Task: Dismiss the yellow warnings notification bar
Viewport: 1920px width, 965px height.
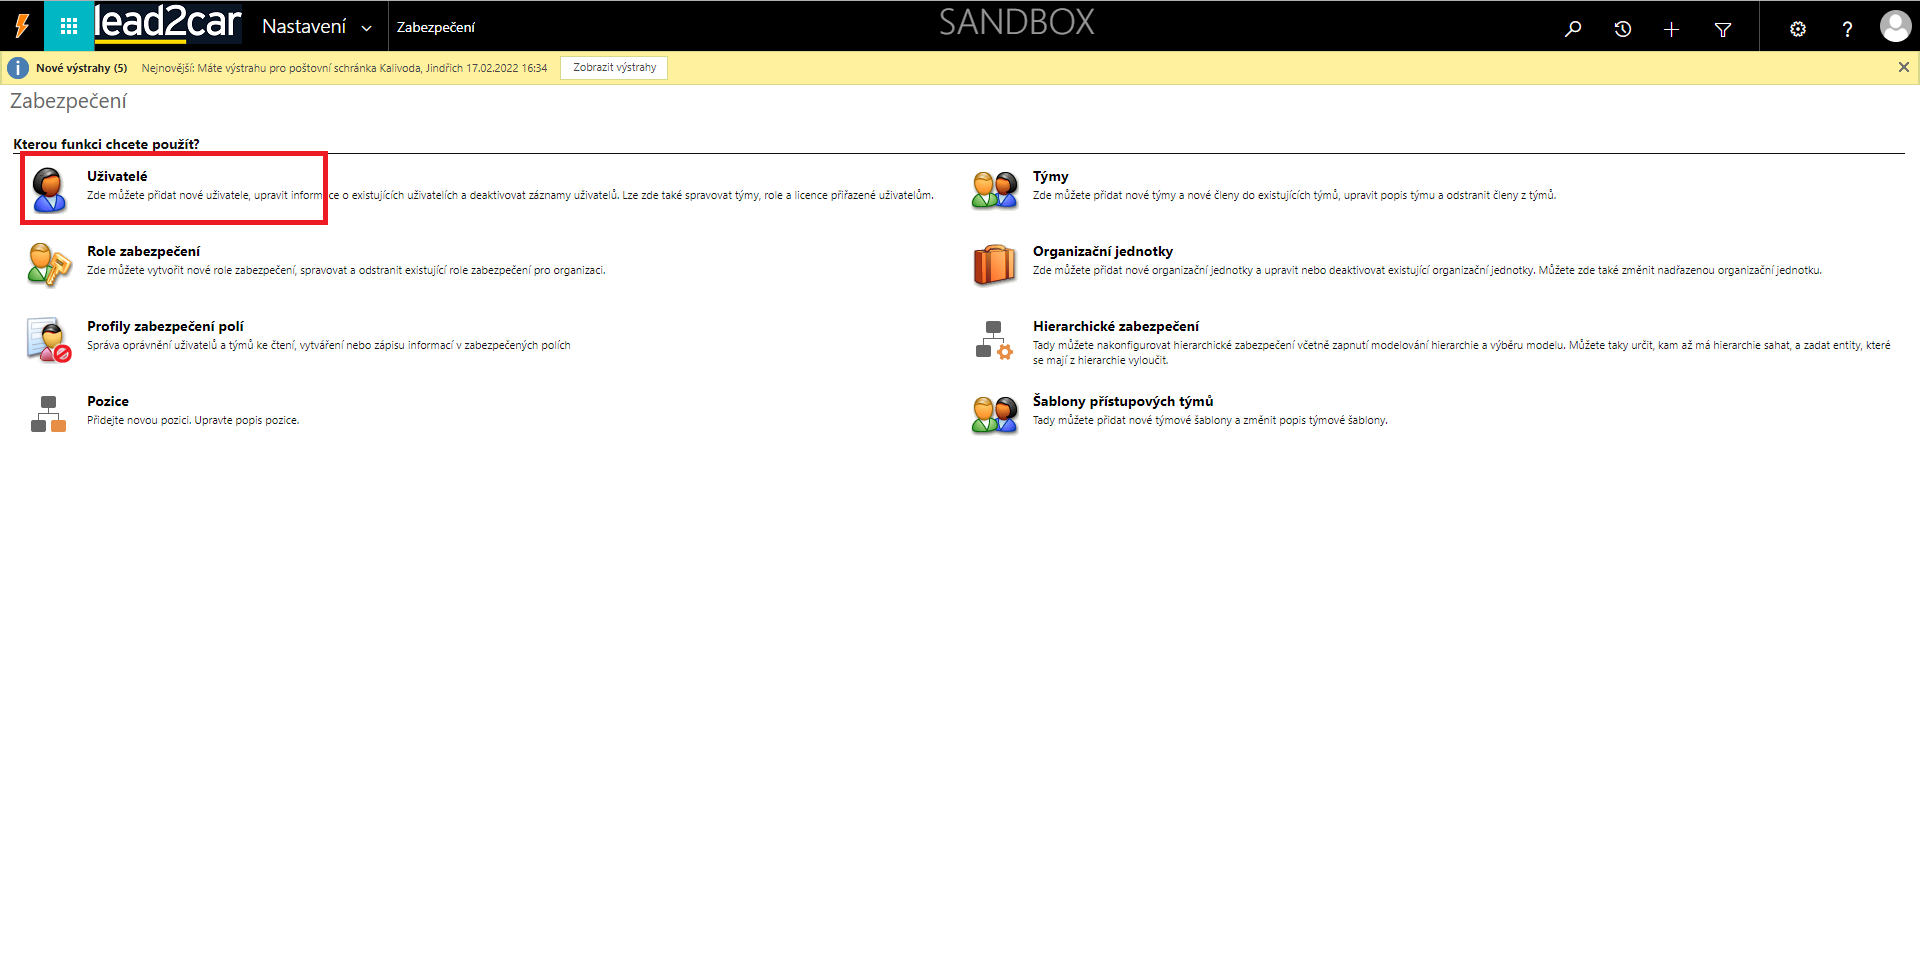Action: (1903, 67)
